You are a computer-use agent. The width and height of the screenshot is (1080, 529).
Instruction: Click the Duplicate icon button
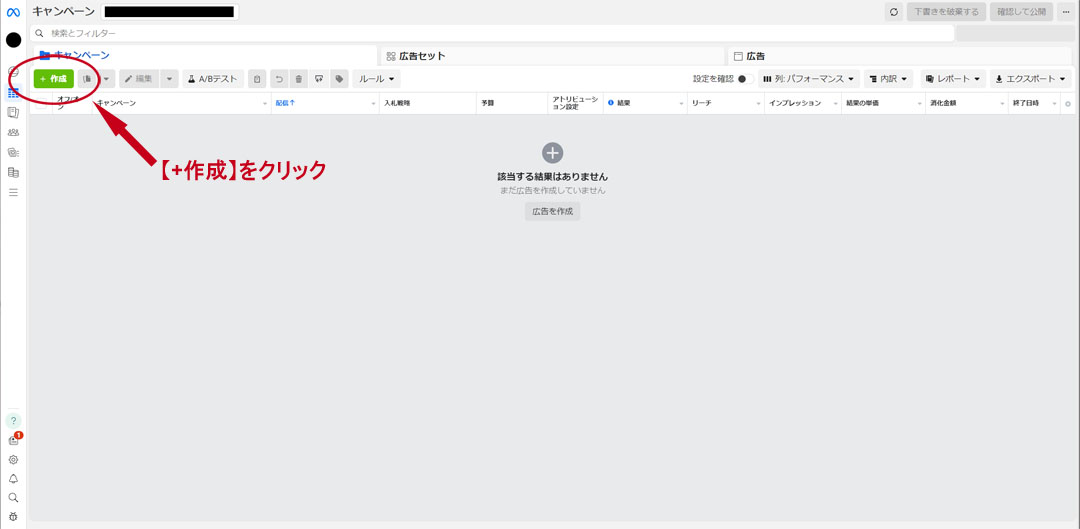(x=87, y=79)
